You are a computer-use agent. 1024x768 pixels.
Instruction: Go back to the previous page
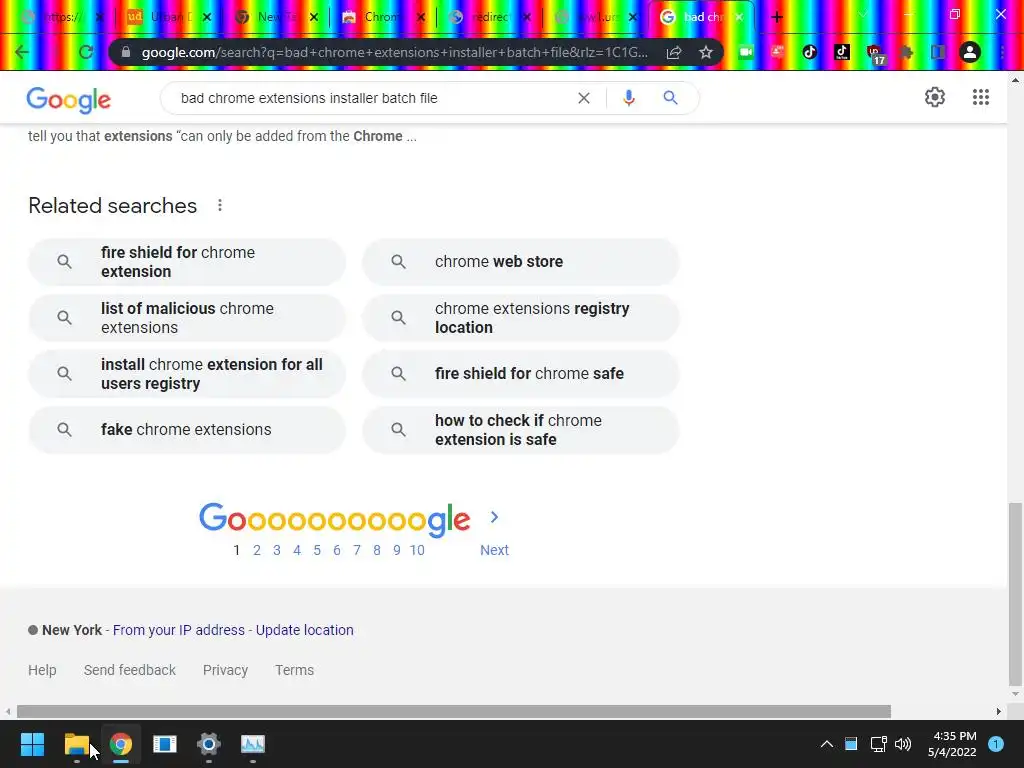pyautogui.click(x=22, y=52)
